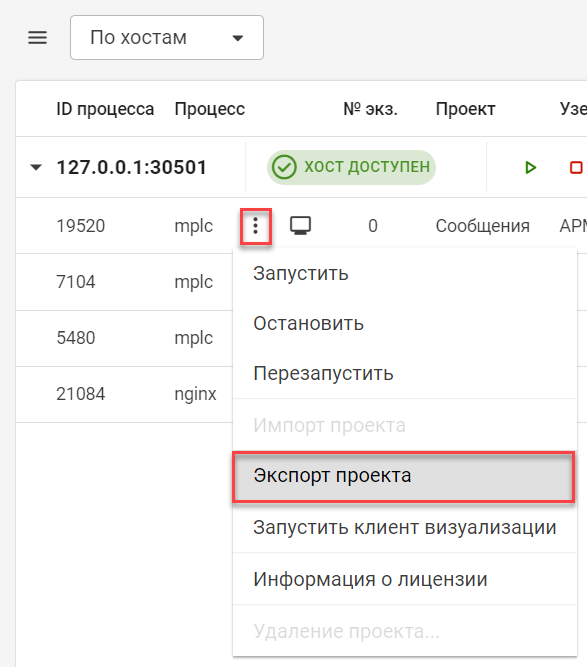The width and height of the screenshot is (587, 667).
Task: Select "Экспорт проекта" menu entry
Action: coord(404,476)
